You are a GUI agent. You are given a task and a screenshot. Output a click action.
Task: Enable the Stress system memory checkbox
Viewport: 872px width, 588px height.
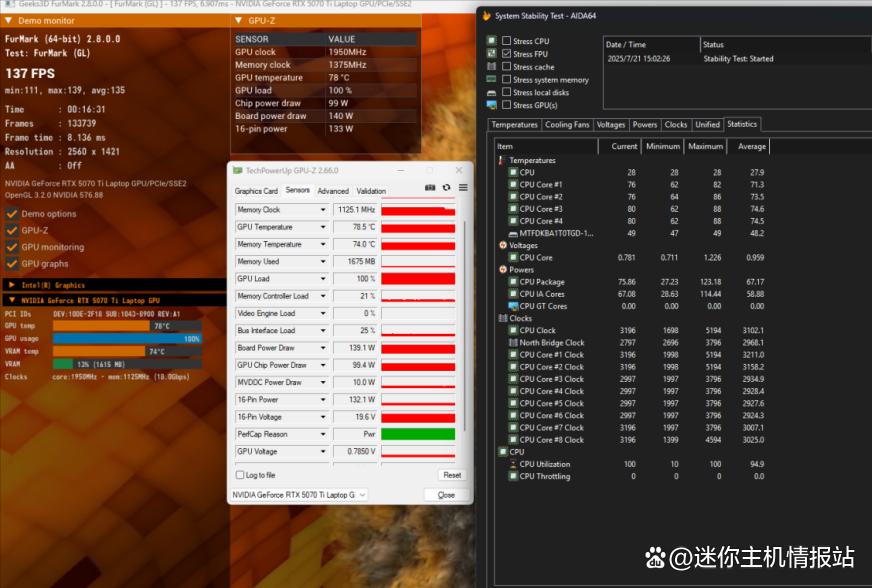506,79
